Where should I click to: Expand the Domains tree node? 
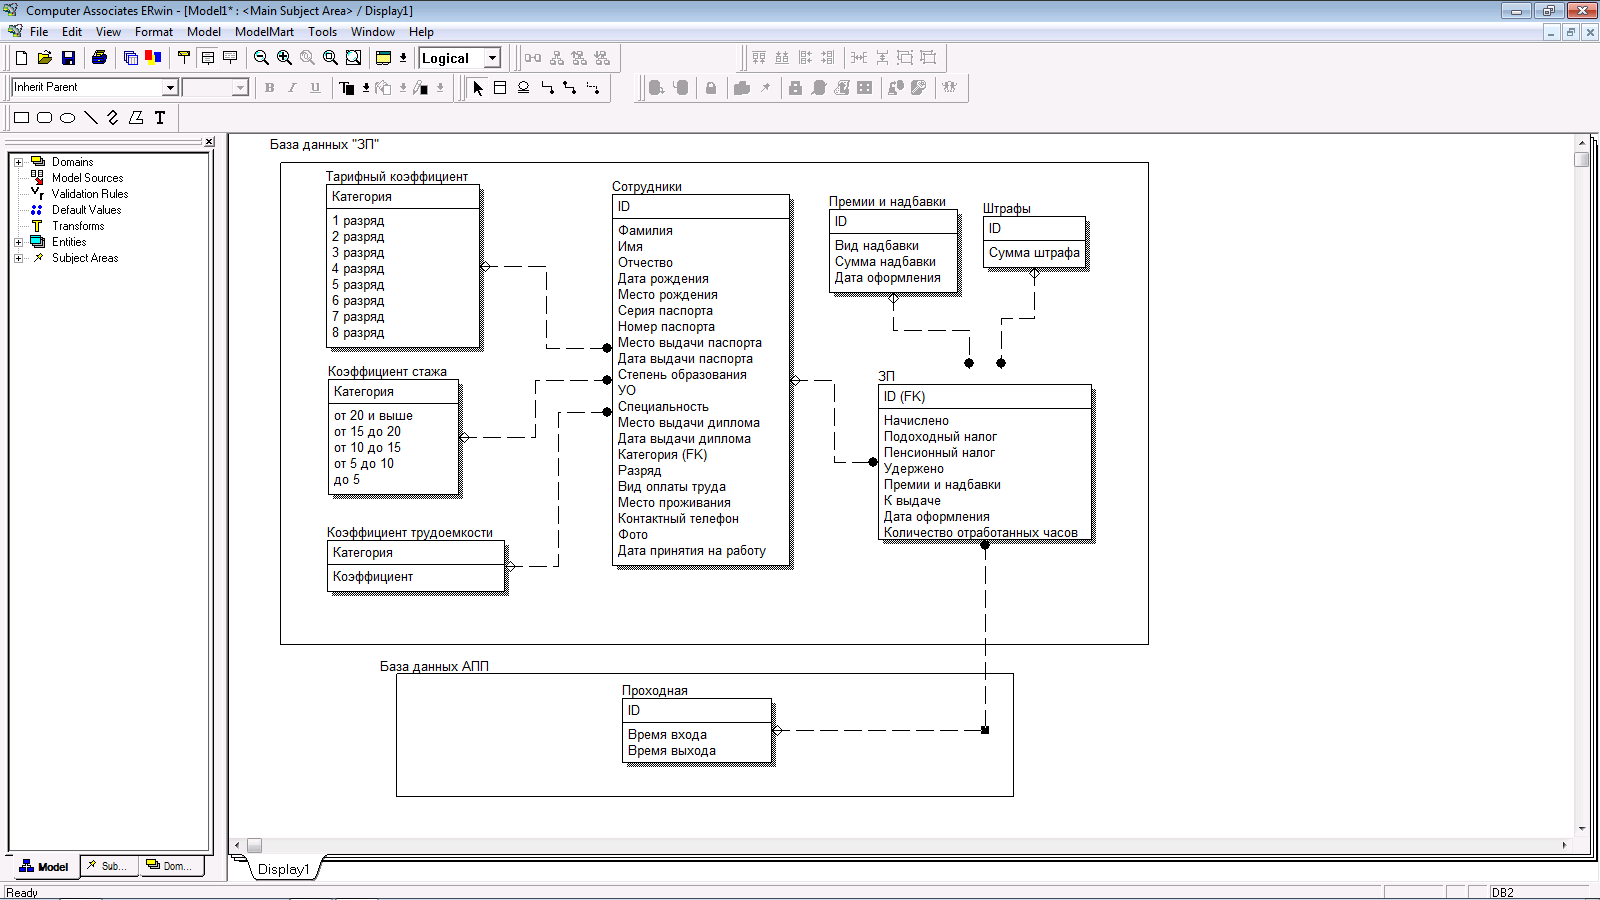click(x=18, y=162)
